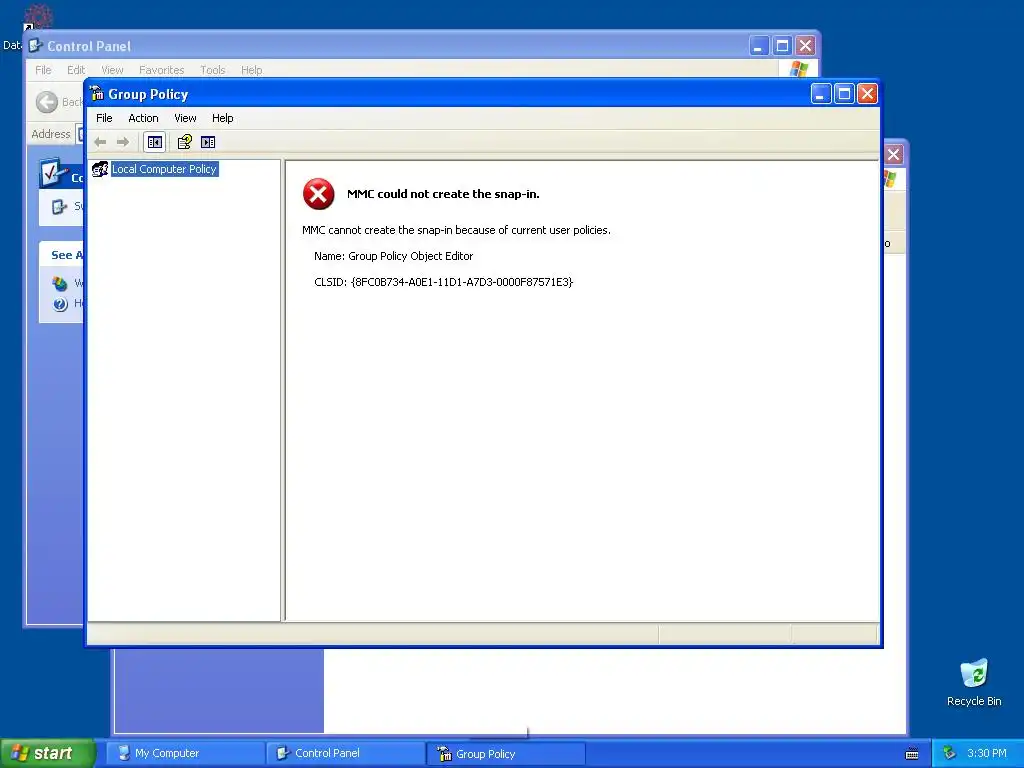Click the Windows flag logo in Control Panel
The image size is (1024, 768).
(799, 69)
